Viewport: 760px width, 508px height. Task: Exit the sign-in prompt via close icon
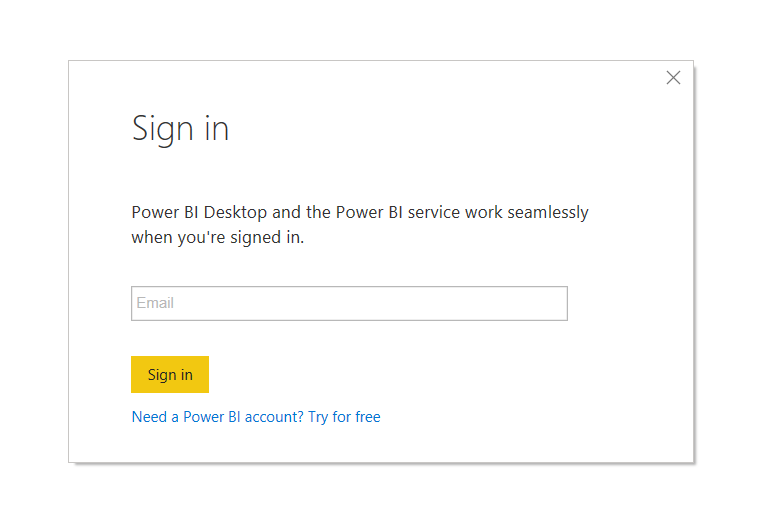[x=673, y=78]
